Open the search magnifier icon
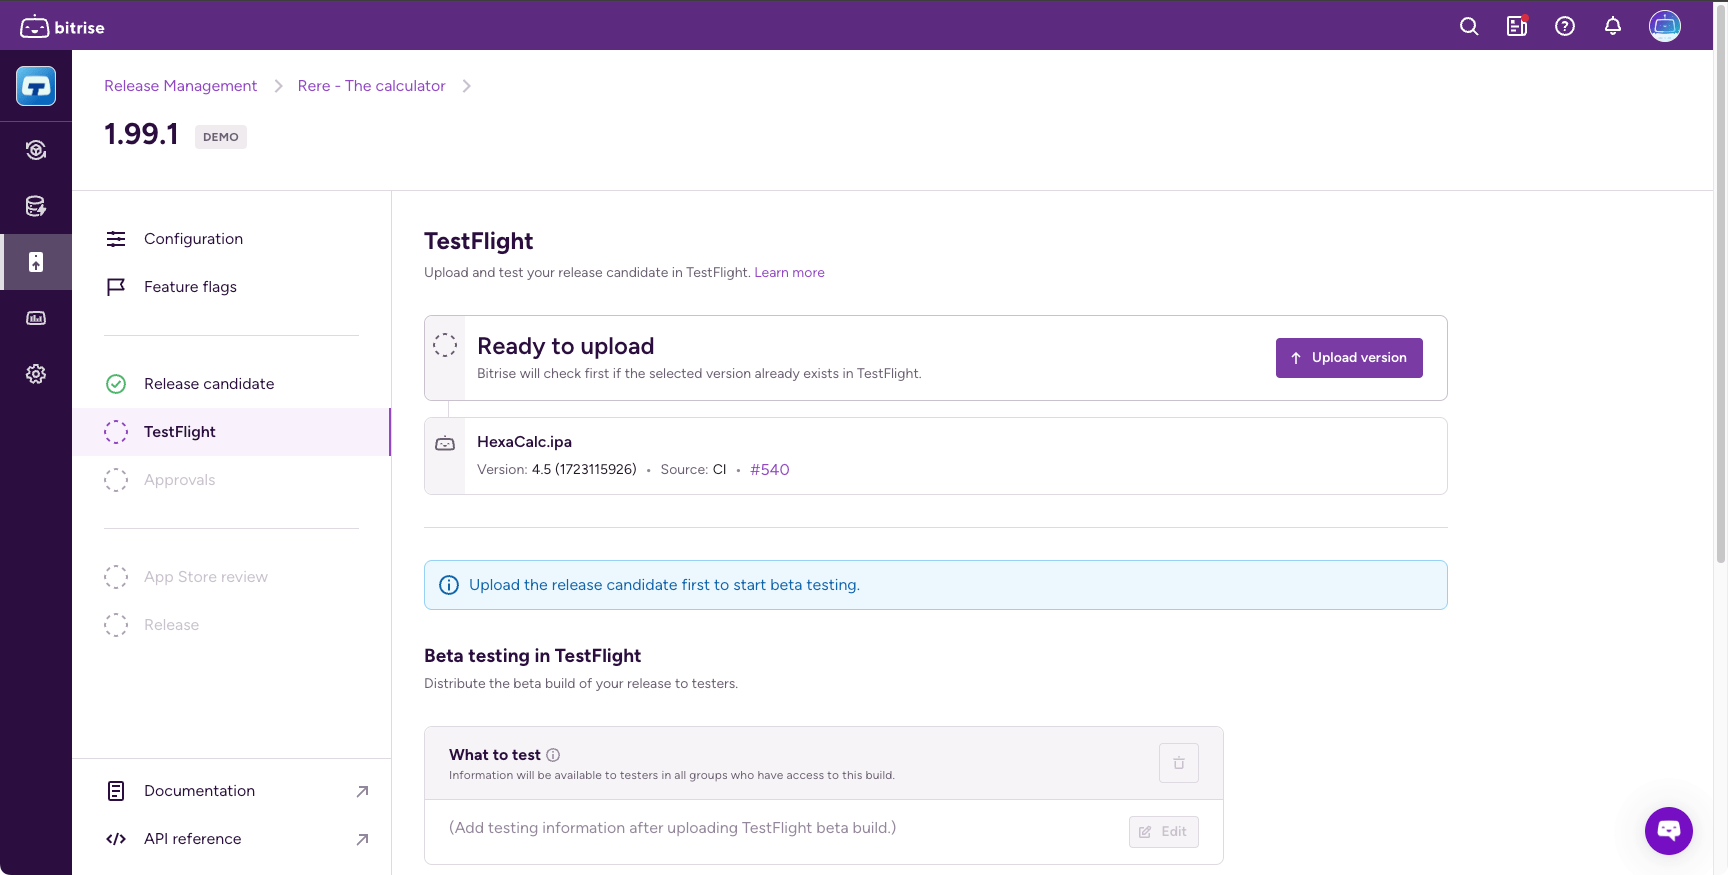 coord(1469,27)
